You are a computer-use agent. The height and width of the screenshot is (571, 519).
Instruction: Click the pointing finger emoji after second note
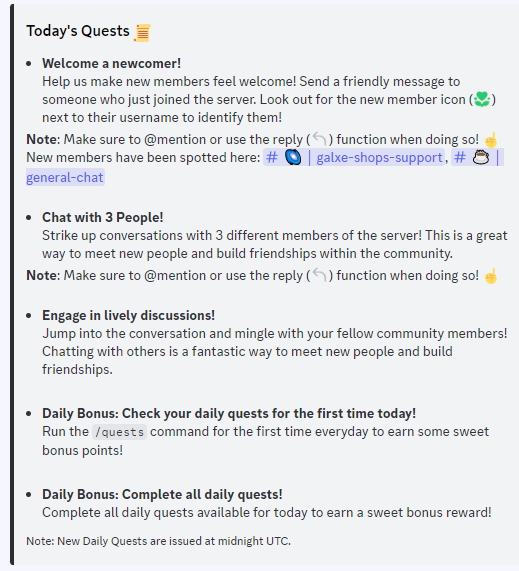[491, 276]
